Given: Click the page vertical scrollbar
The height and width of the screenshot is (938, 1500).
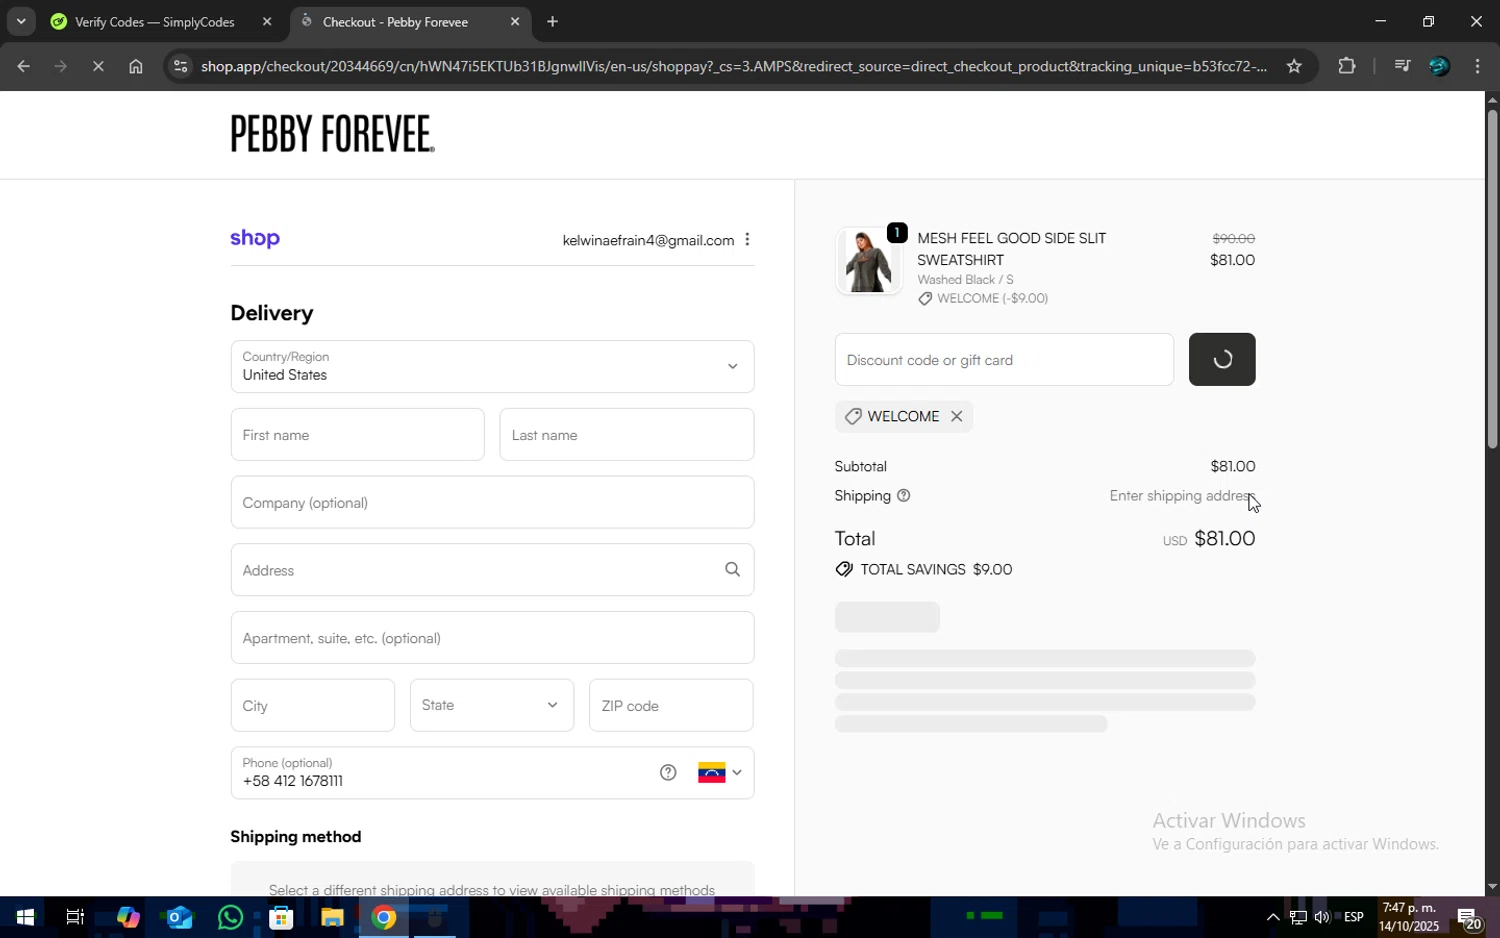Looking at the screenshot, I should click(x=1492, y=279).
